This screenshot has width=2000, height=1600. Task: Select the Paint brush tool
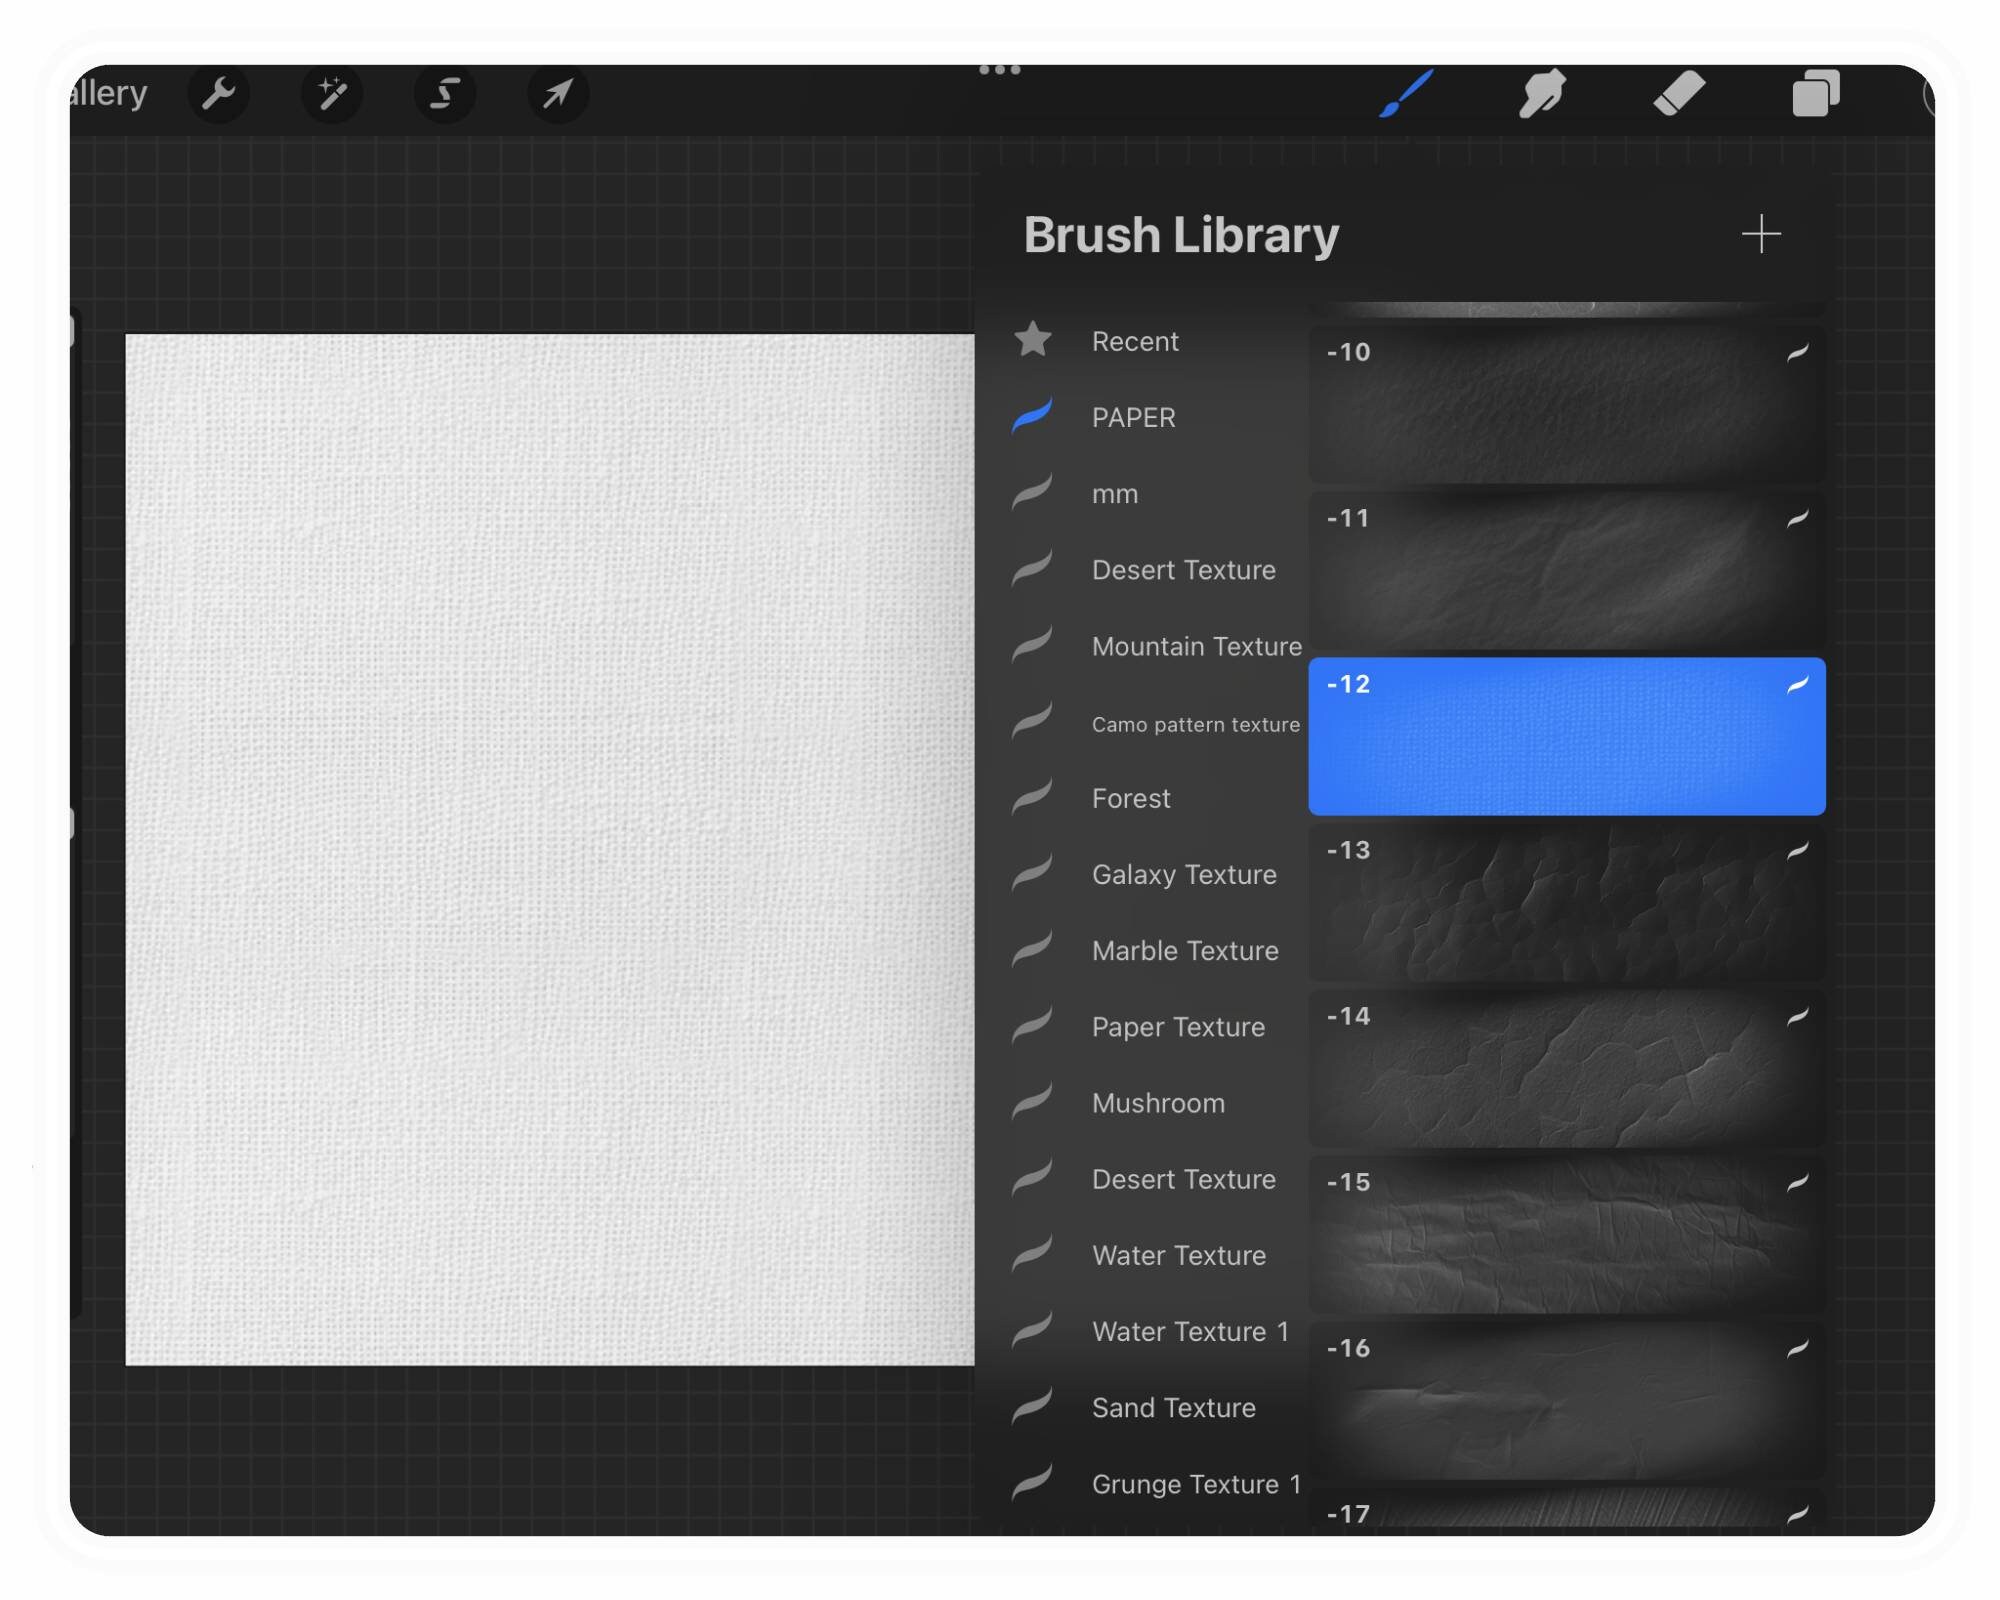[x=1404, y=94]
